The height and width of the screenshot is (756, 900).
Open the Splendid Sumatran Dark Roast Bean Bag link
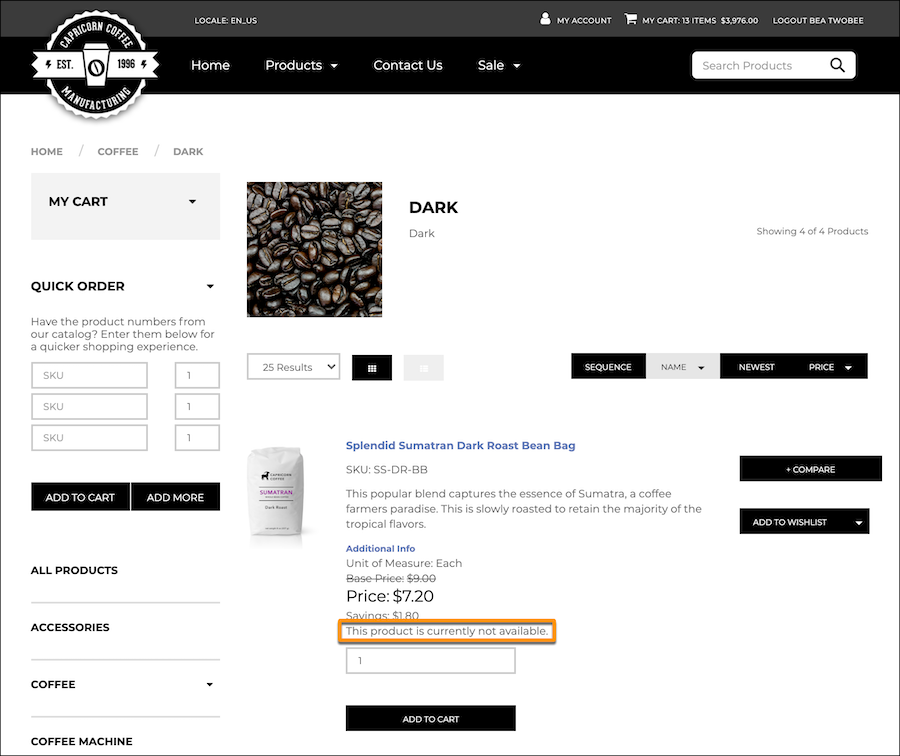[x=460, y=445]
